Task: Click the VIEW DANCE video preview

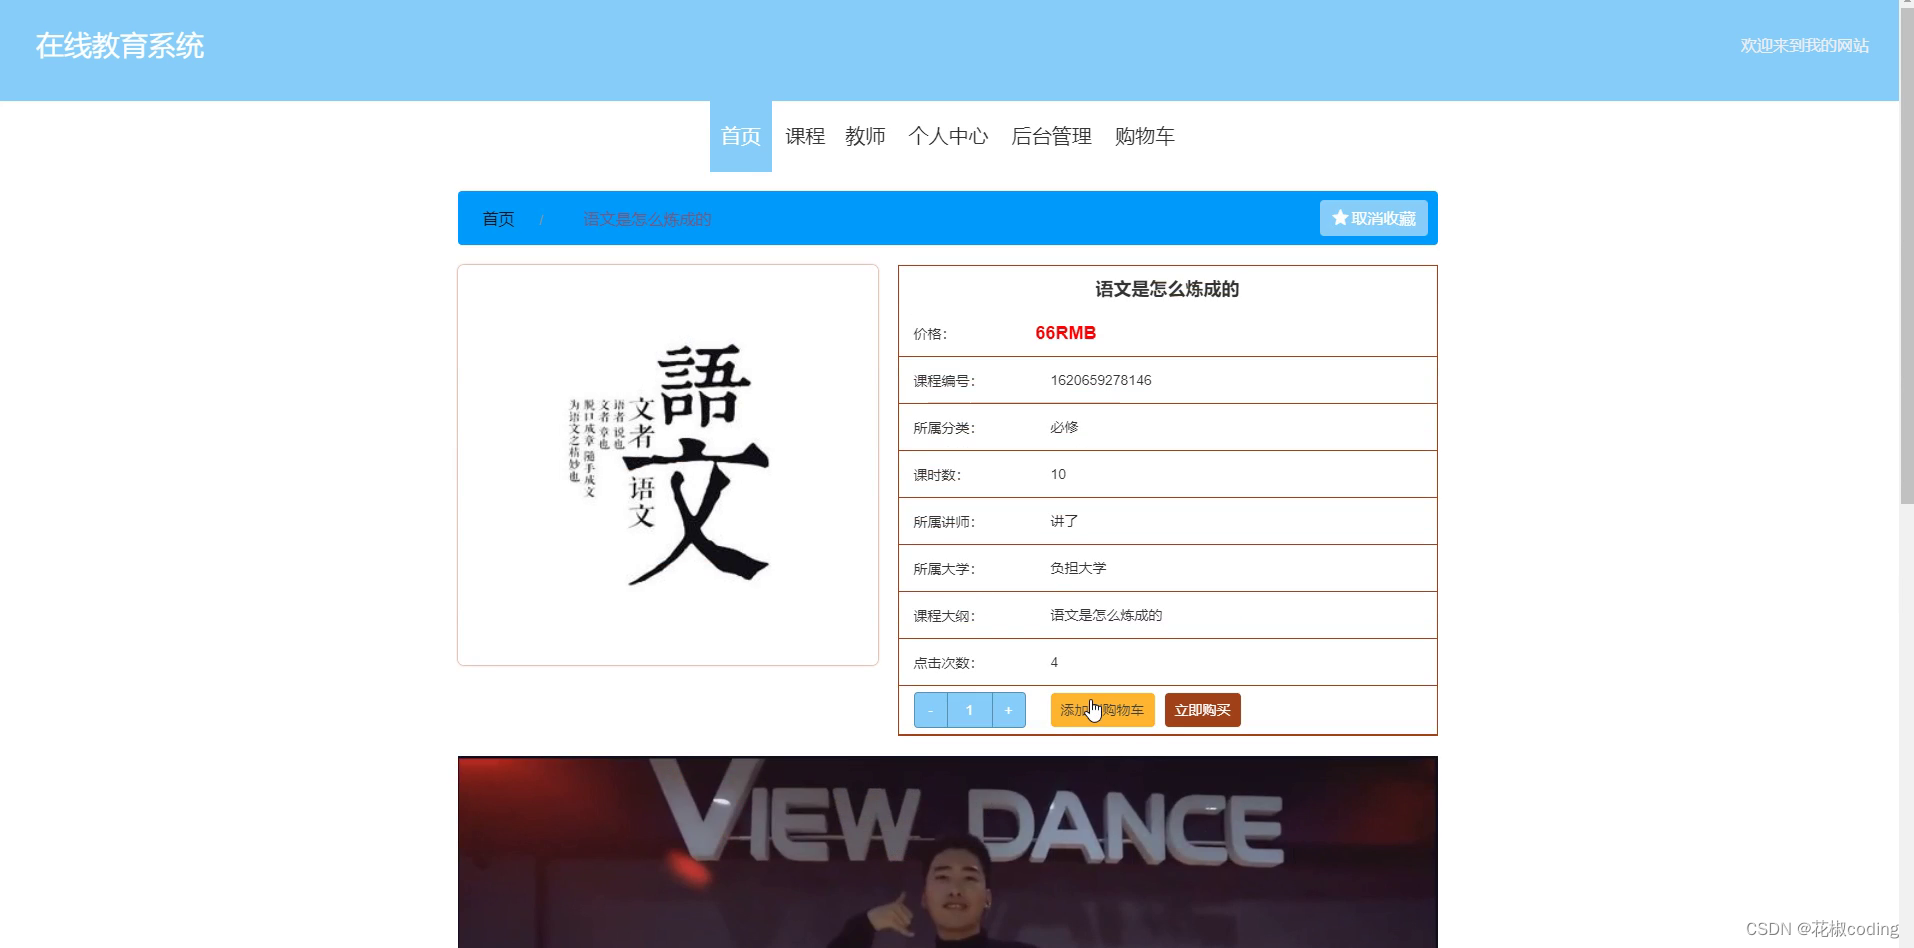Action: click(x=947, y=850)
